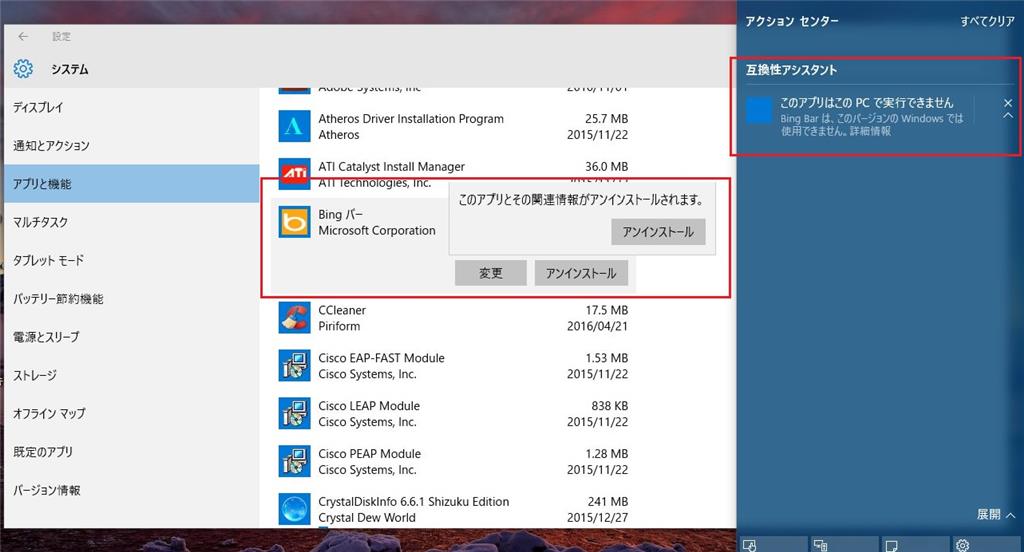Click the first quick action tile in Action Center
1024x552 pixels.
tap(772, 545)
